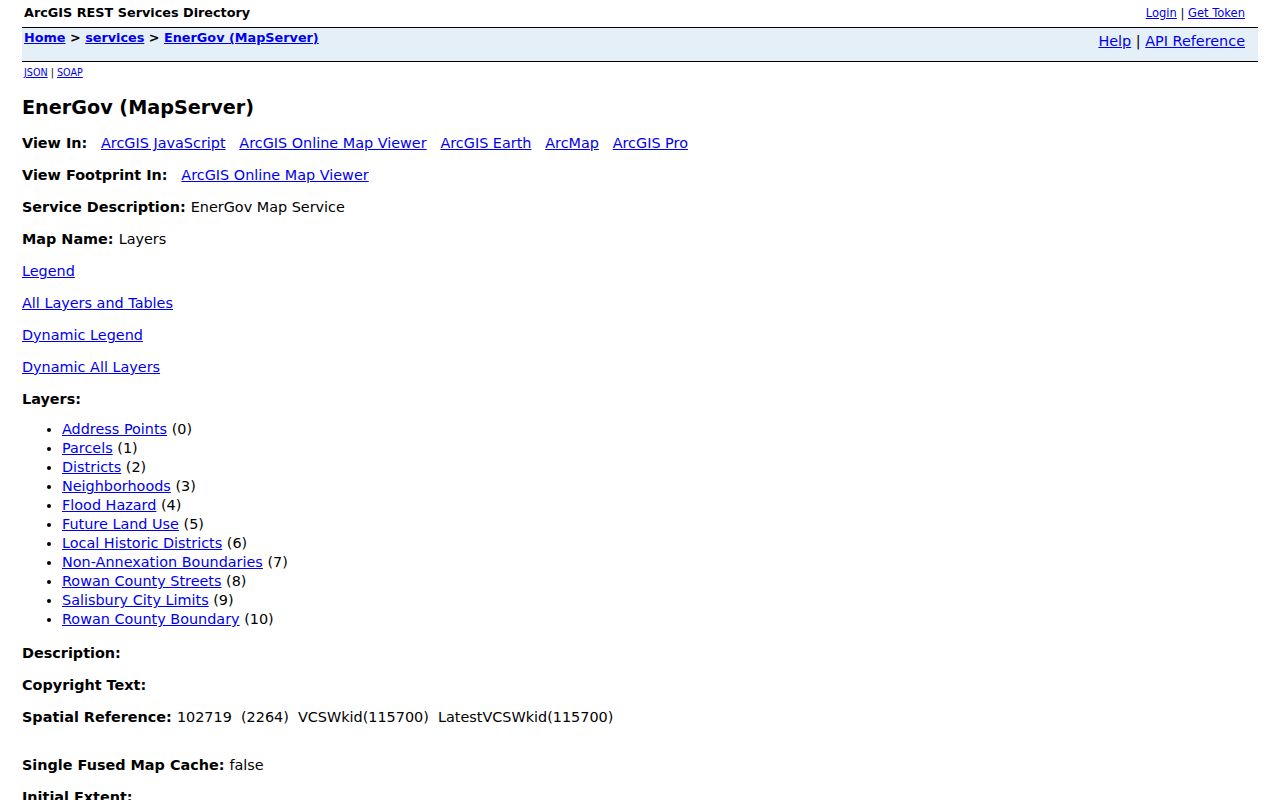Open the Dynamic Legend link
Viewport: 1280px width, 800px height.
(x=82, y=335)
